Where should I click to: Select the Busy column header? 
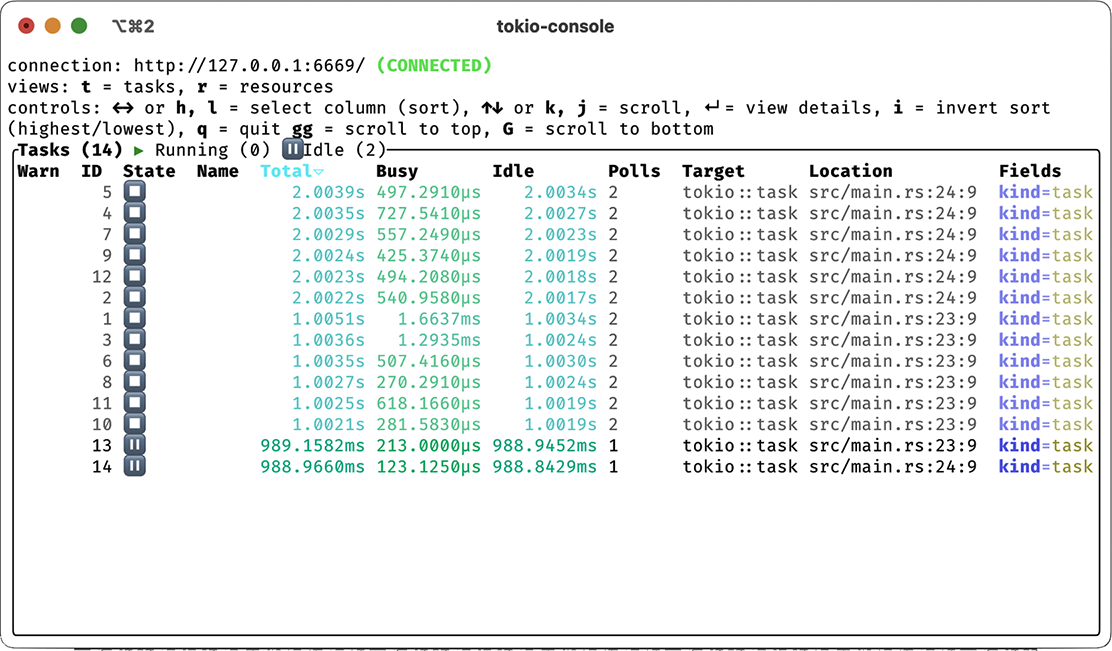point(397,171)
